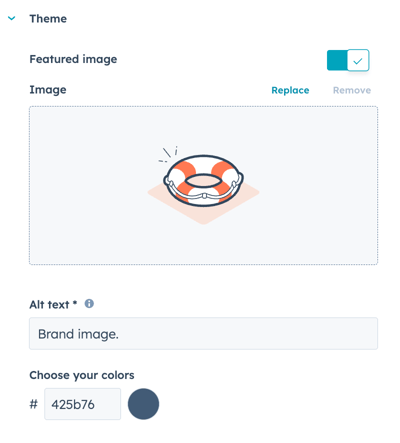Click the 'Brand image.' text in the field
The image size is (400, 443).
(x=78, y=334)
